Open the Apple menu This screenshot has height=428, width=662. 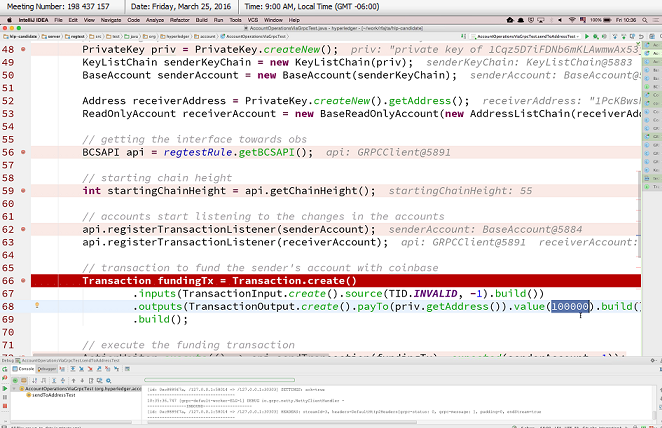8,20
